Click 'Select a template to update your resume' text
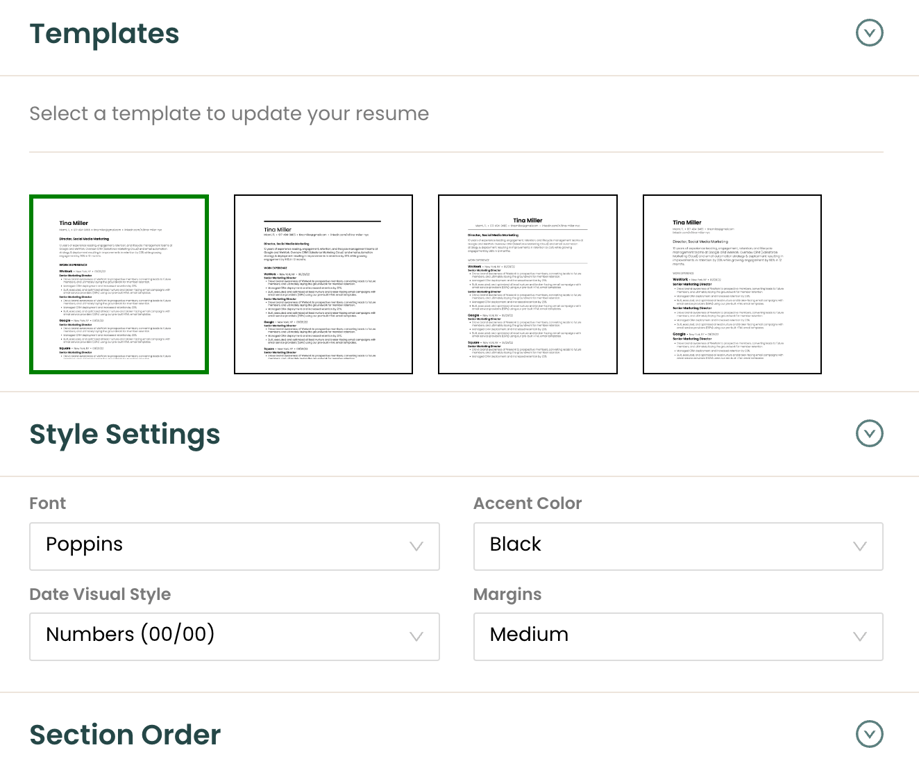Image resolution: width=919 pixels, height=768 pixels. coord(229,114)
